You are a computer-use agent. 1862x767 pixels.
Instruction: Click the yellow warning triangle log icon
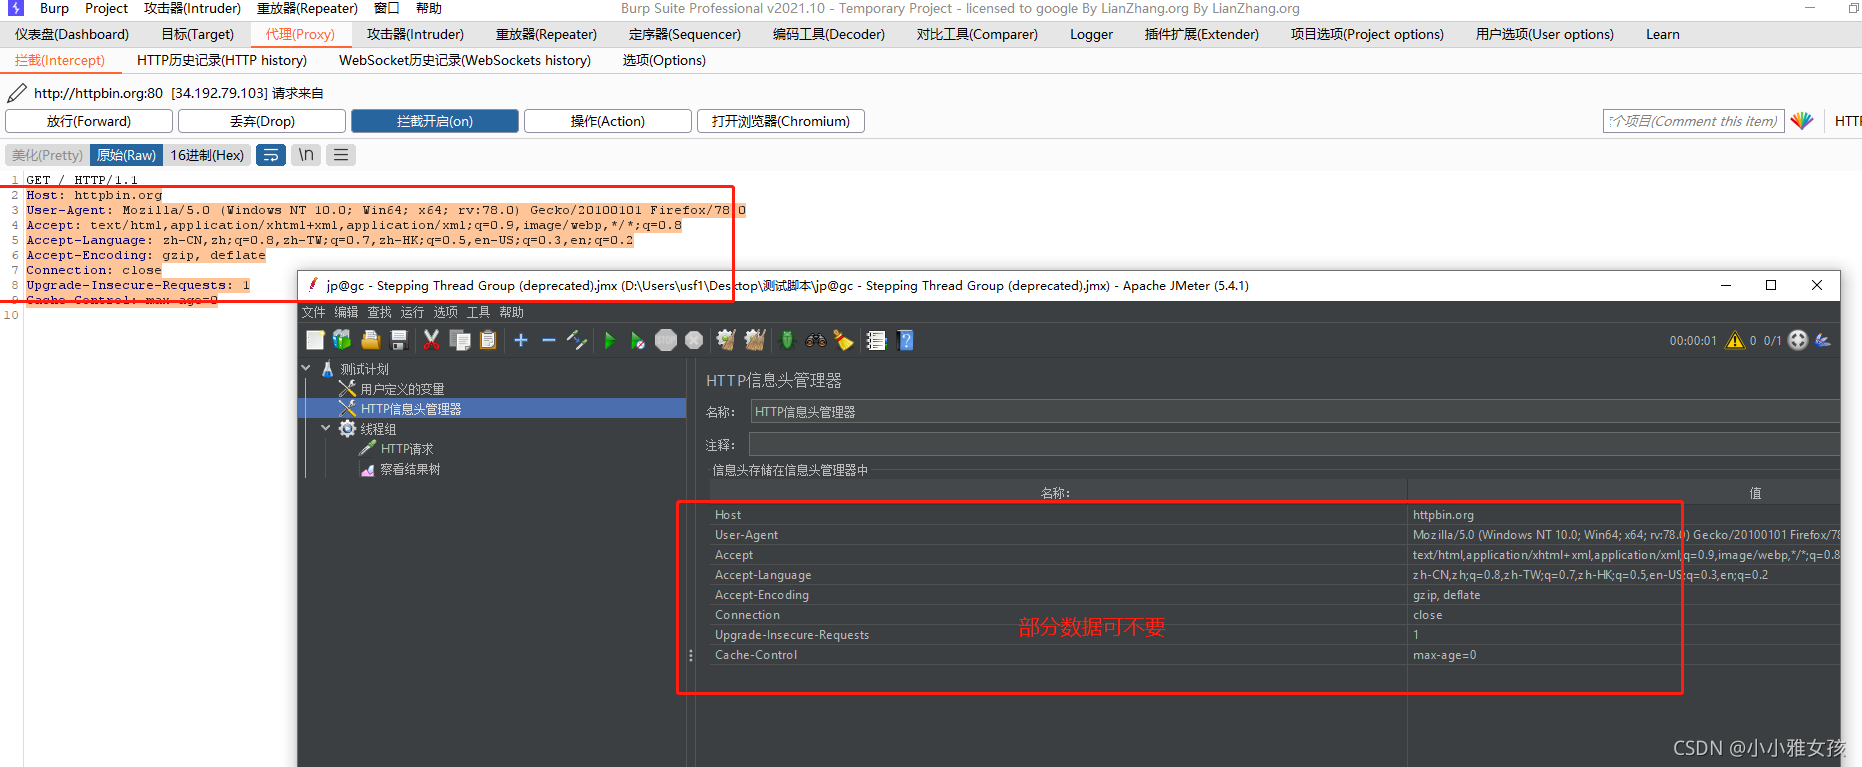tap(1735, 340)
